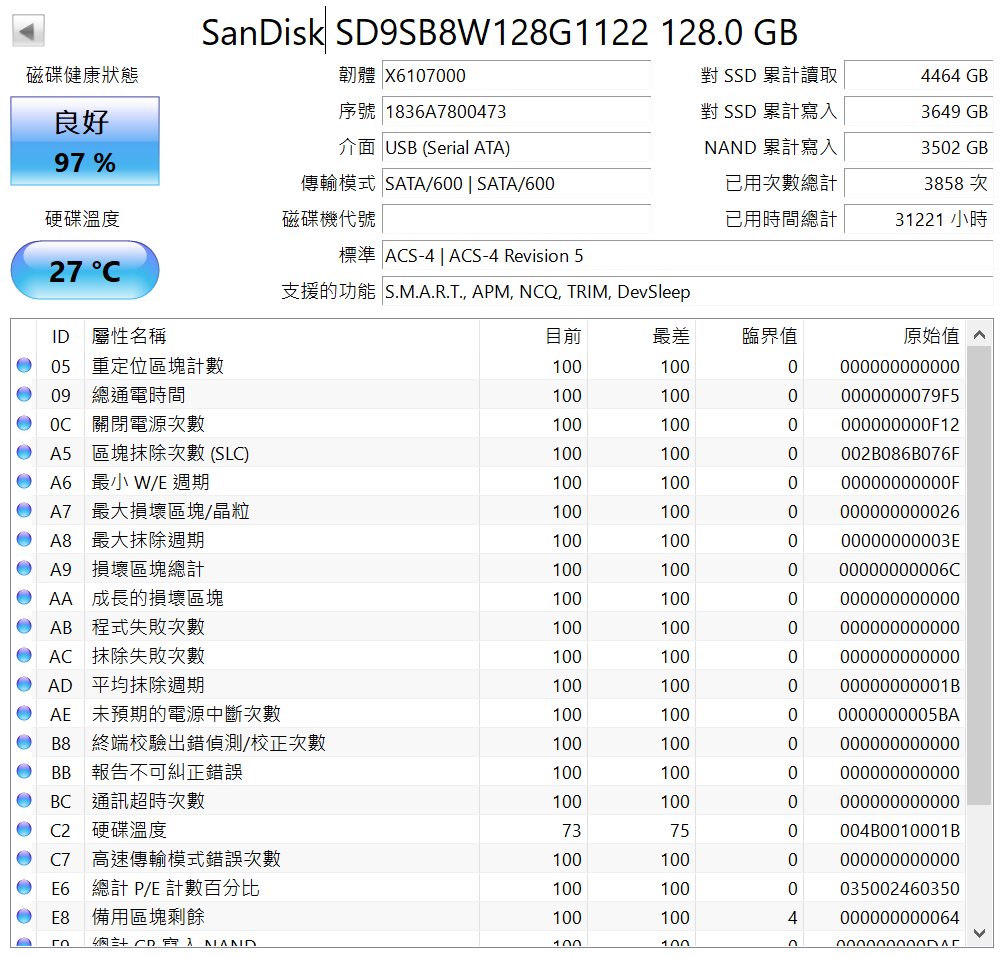
Task: Click the status orb for 備用區塊剩餘 row
Action: click(x=24, y=917)
